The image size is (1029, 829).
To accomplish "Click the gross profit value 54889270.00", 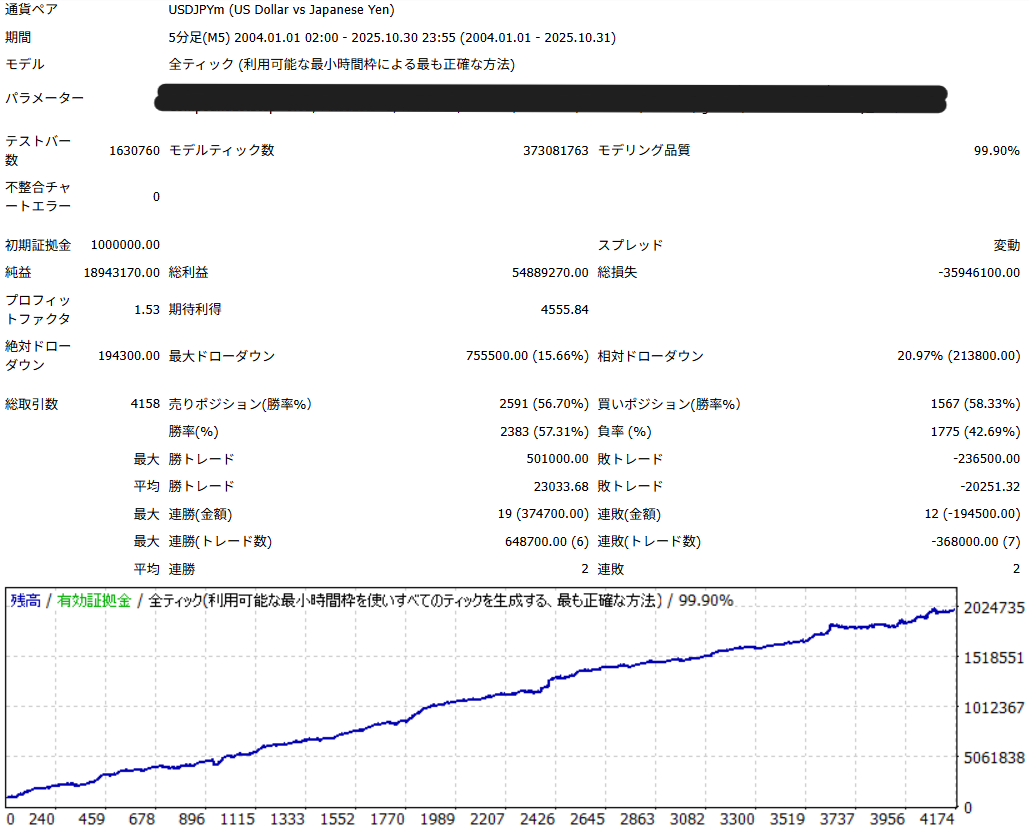I will pos(550,272).
